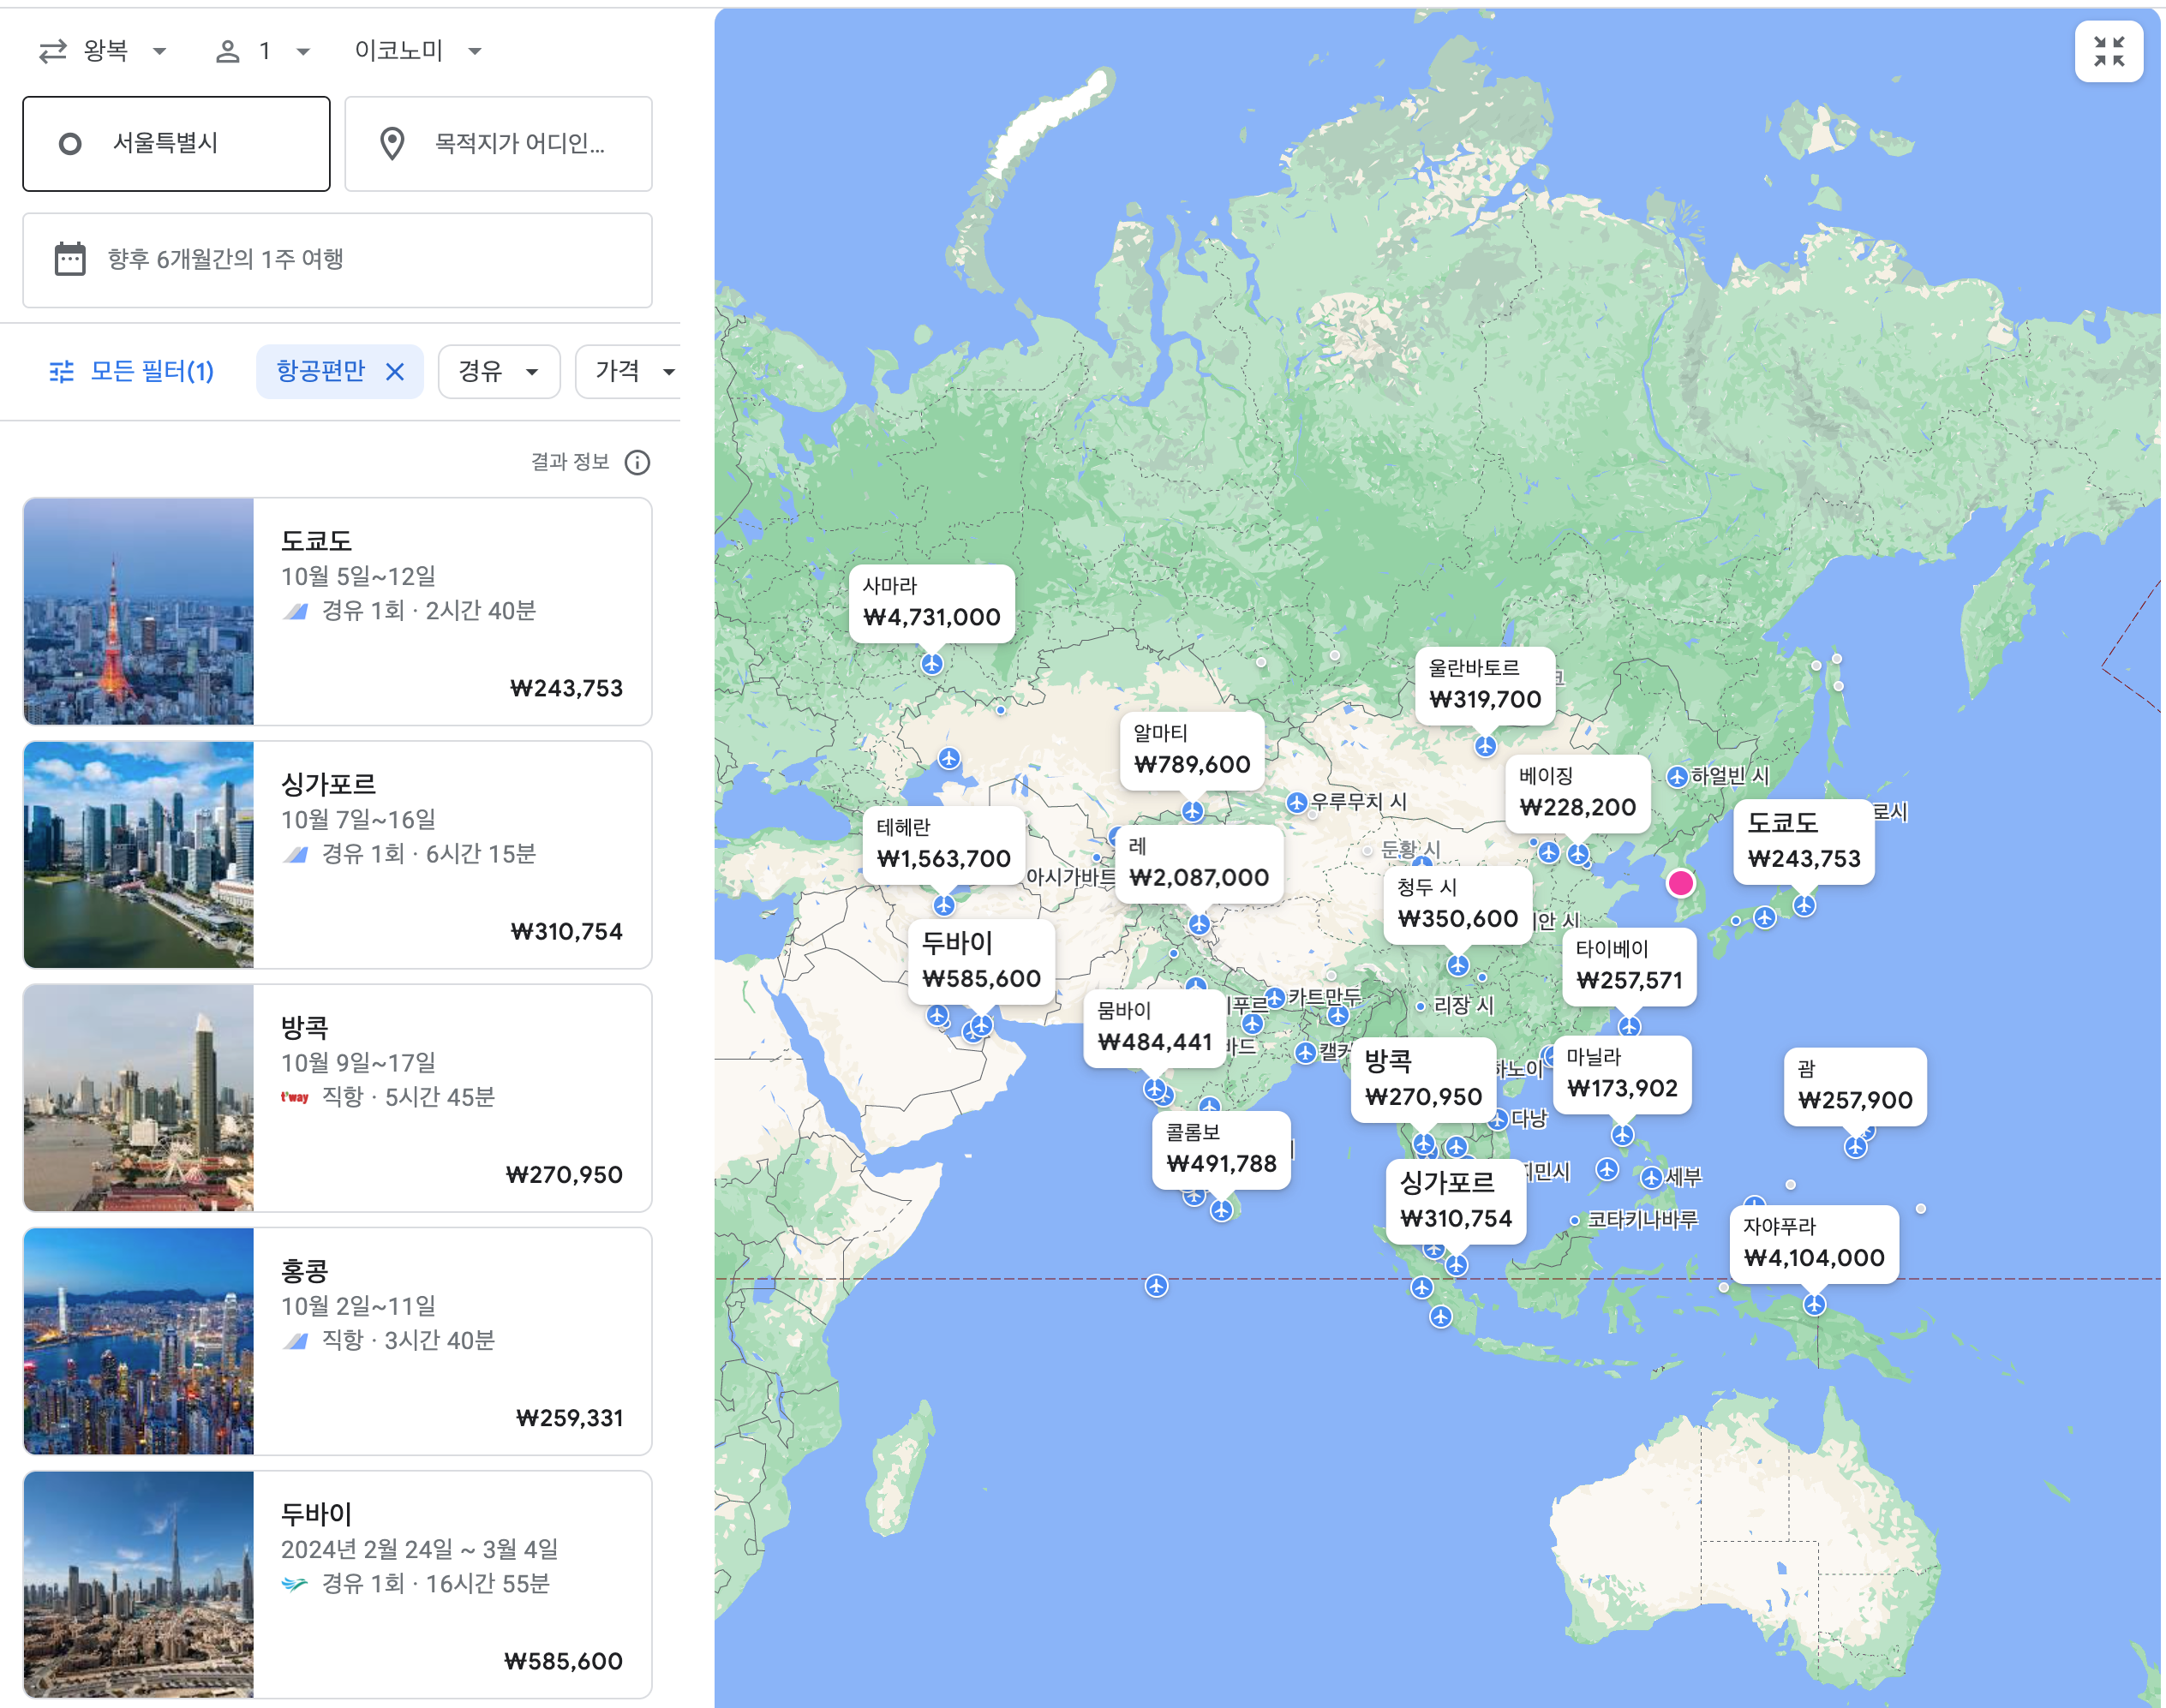
Task: Open the 경유 stops filter
Action: (x=498, y=372)
